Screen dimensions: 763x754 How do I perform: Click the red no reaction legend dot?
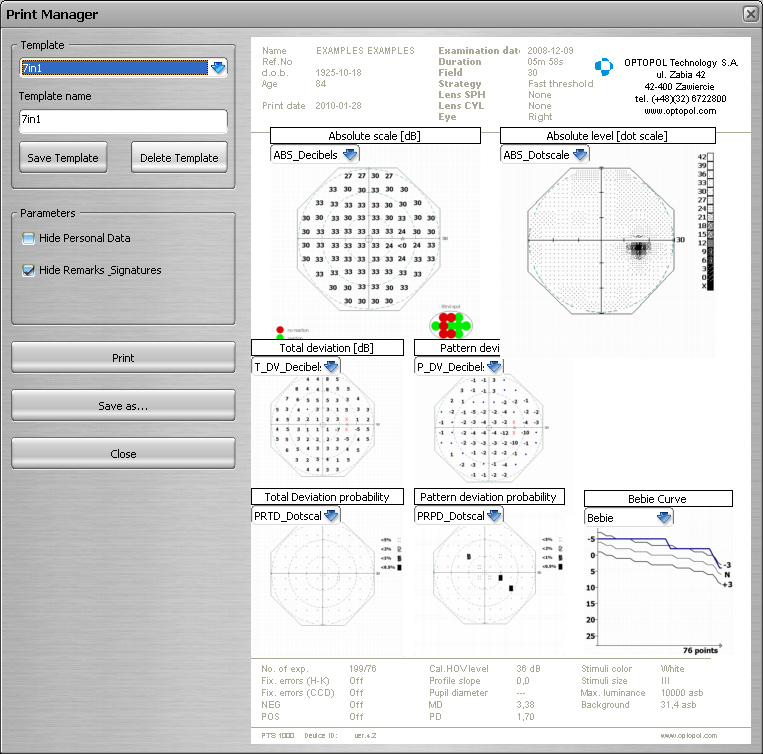(x=280, y=330)
